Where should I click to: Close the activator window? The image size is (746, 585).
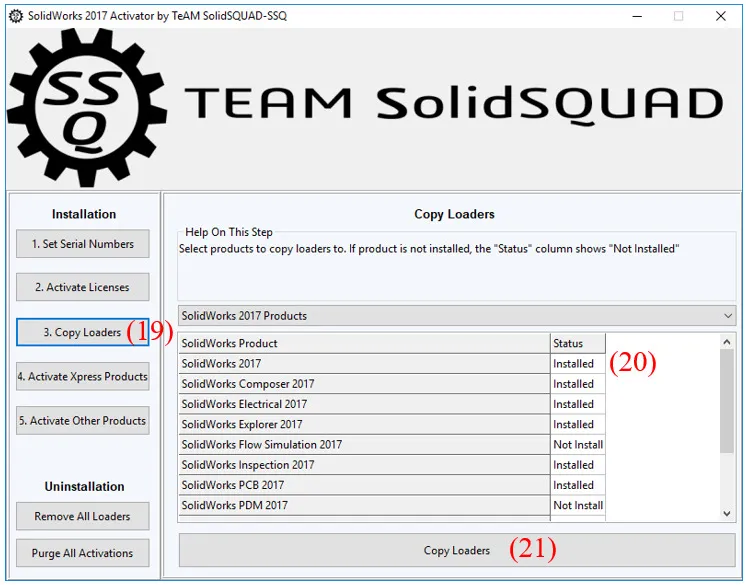[721, 16]
